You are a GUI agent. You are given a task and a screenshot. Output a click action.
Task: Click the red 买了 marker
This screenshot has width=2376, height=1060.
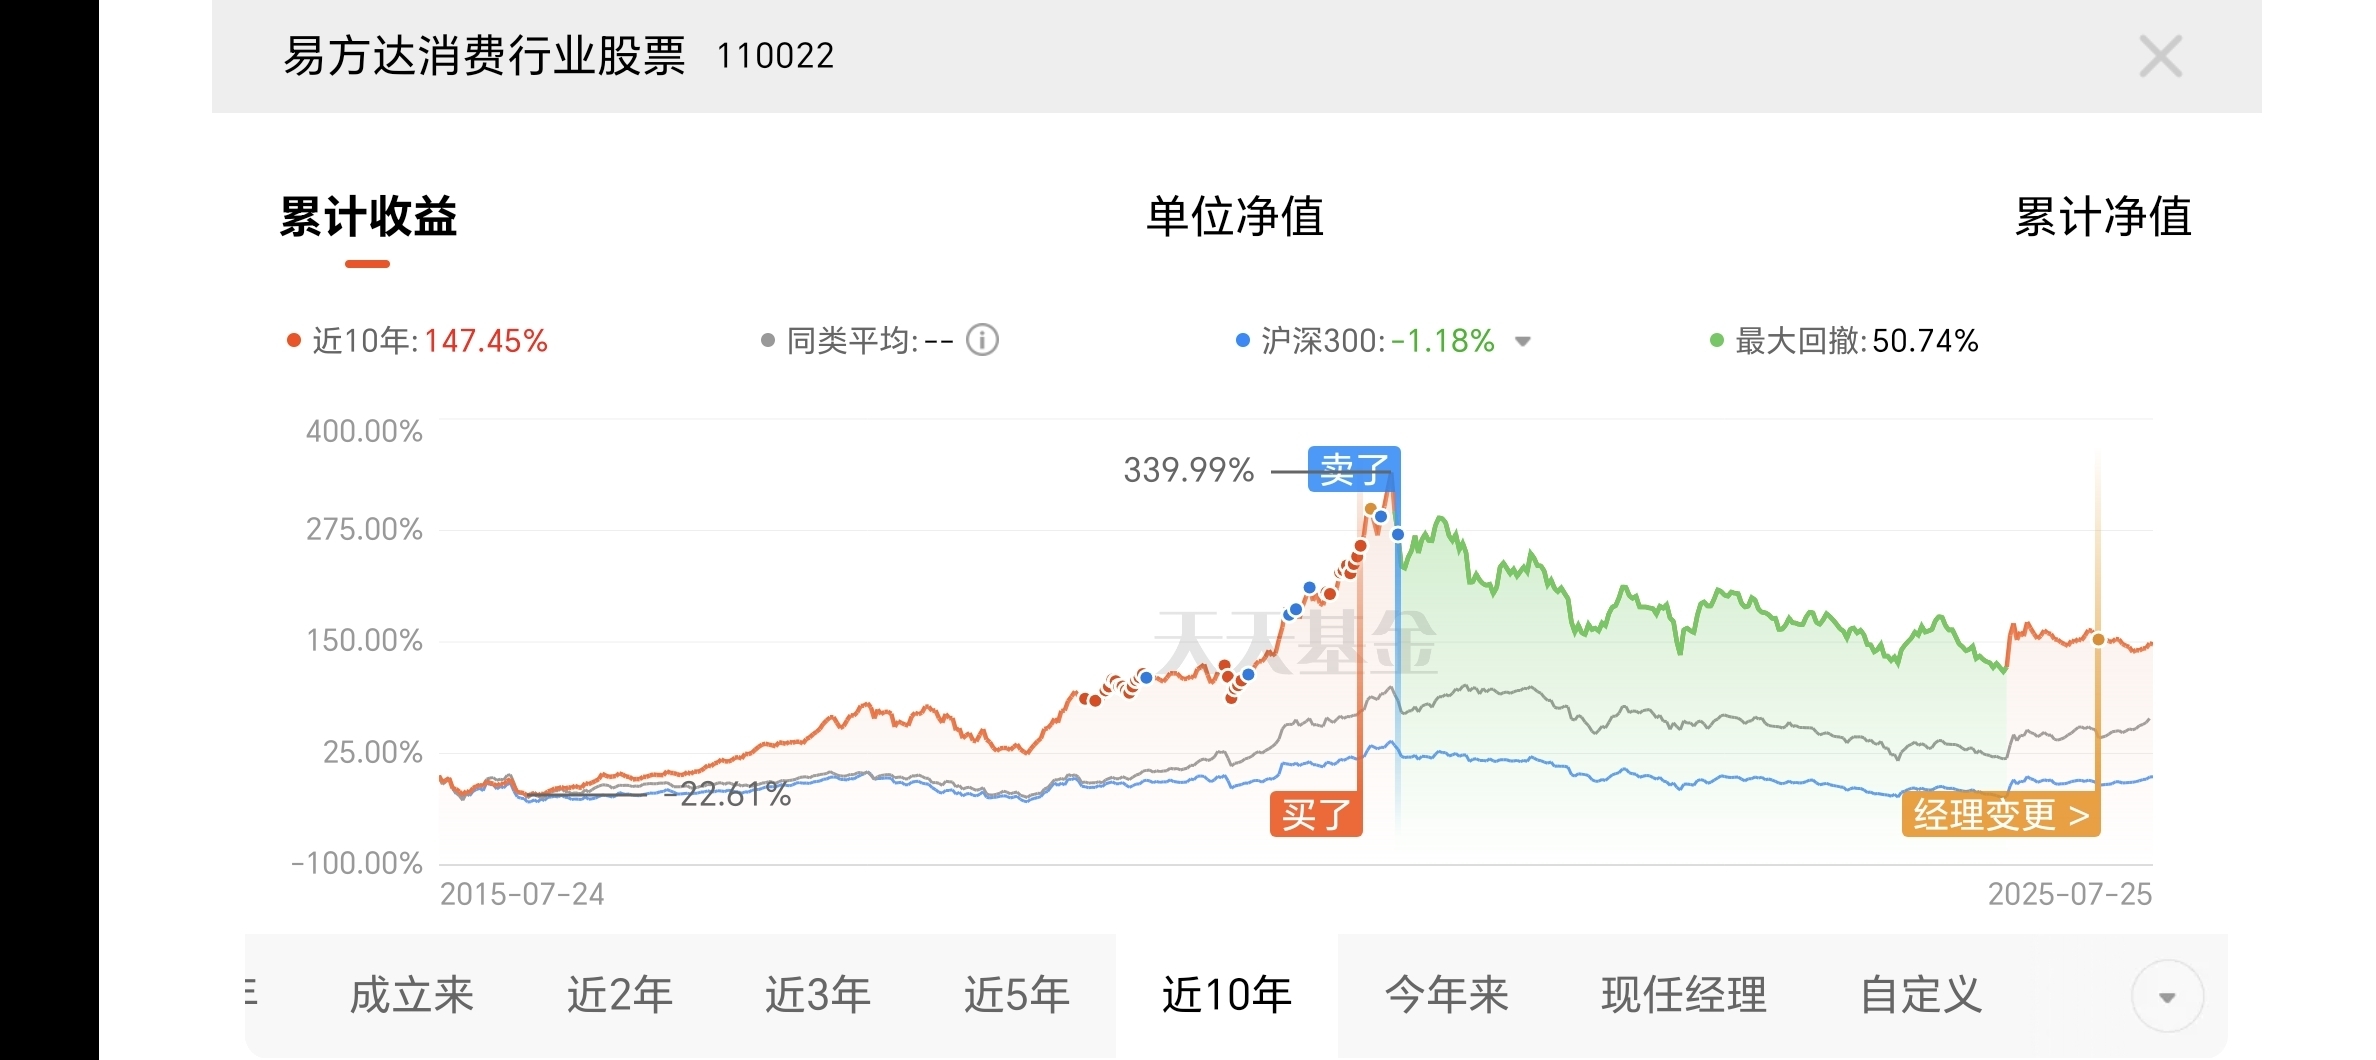pyautogui.click(x=1316, y=815)
